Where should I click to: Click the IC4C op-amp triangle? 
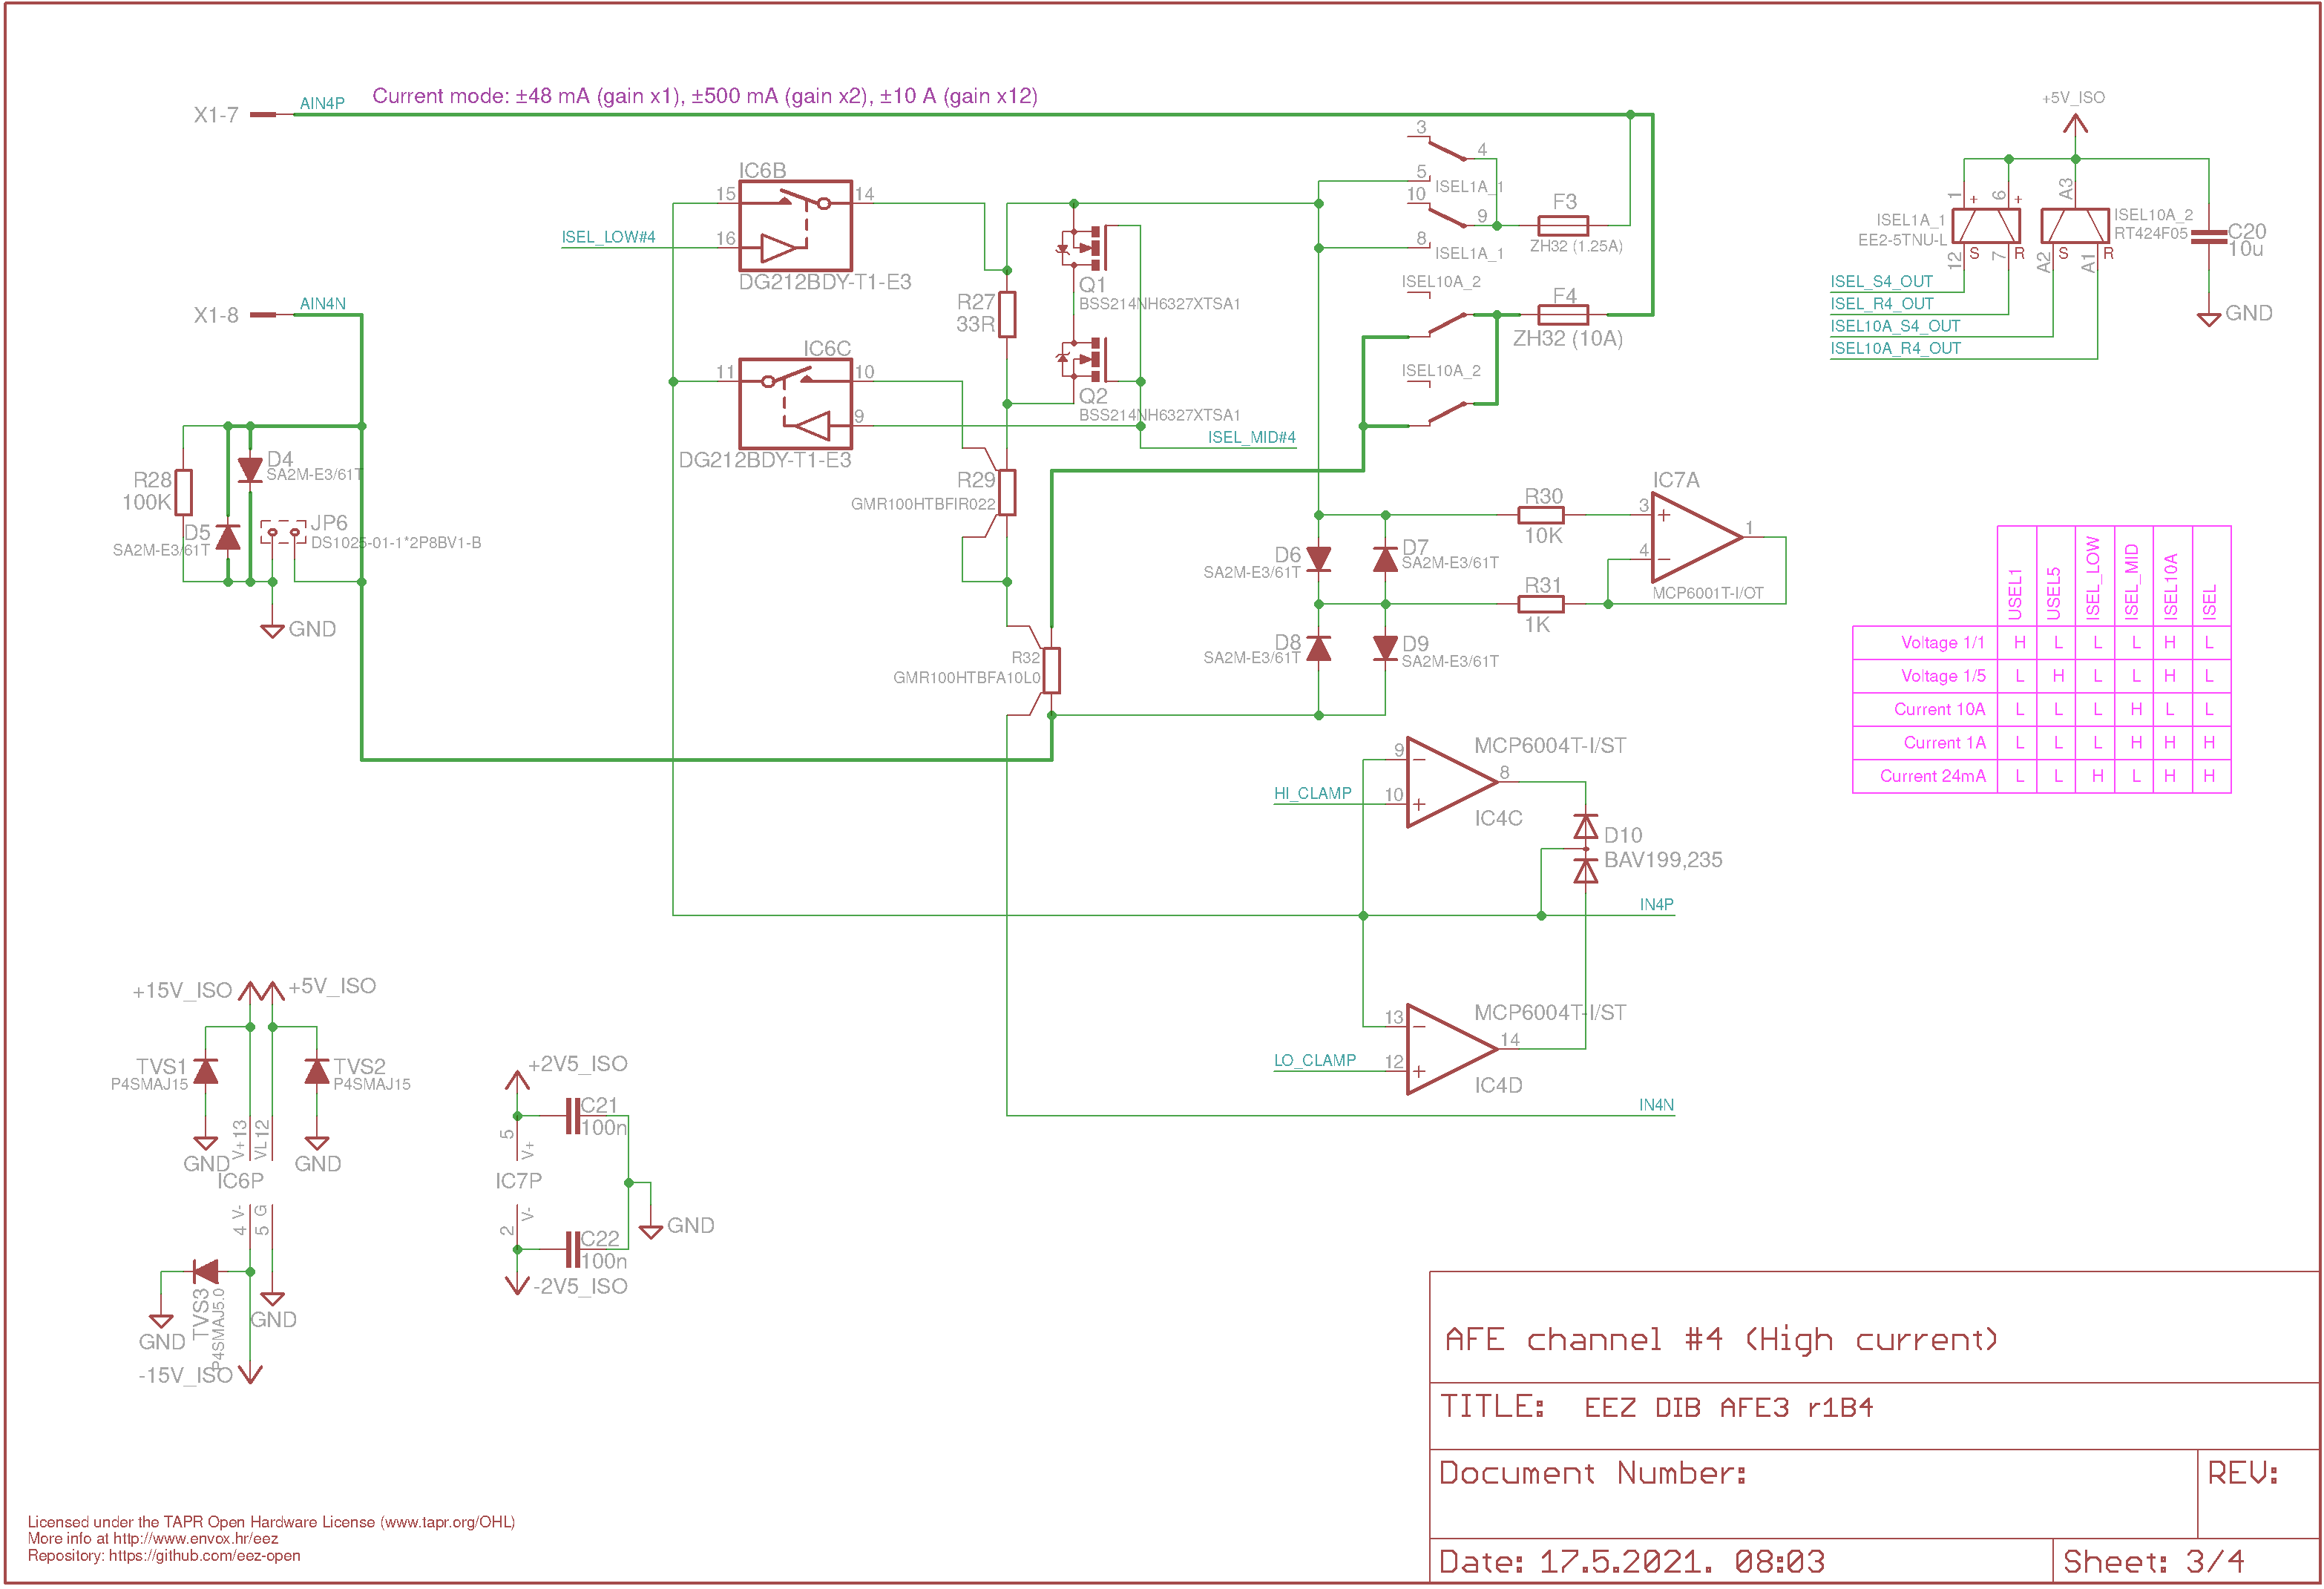(x=1452, y=782)
